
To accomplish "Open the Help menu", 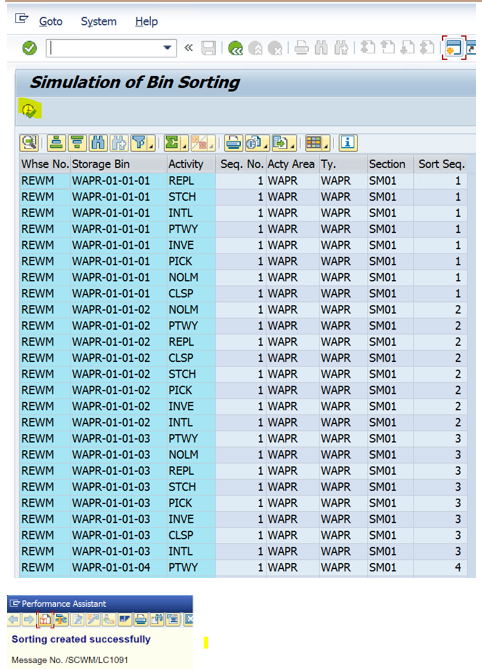I will click(x=146, y=21).
